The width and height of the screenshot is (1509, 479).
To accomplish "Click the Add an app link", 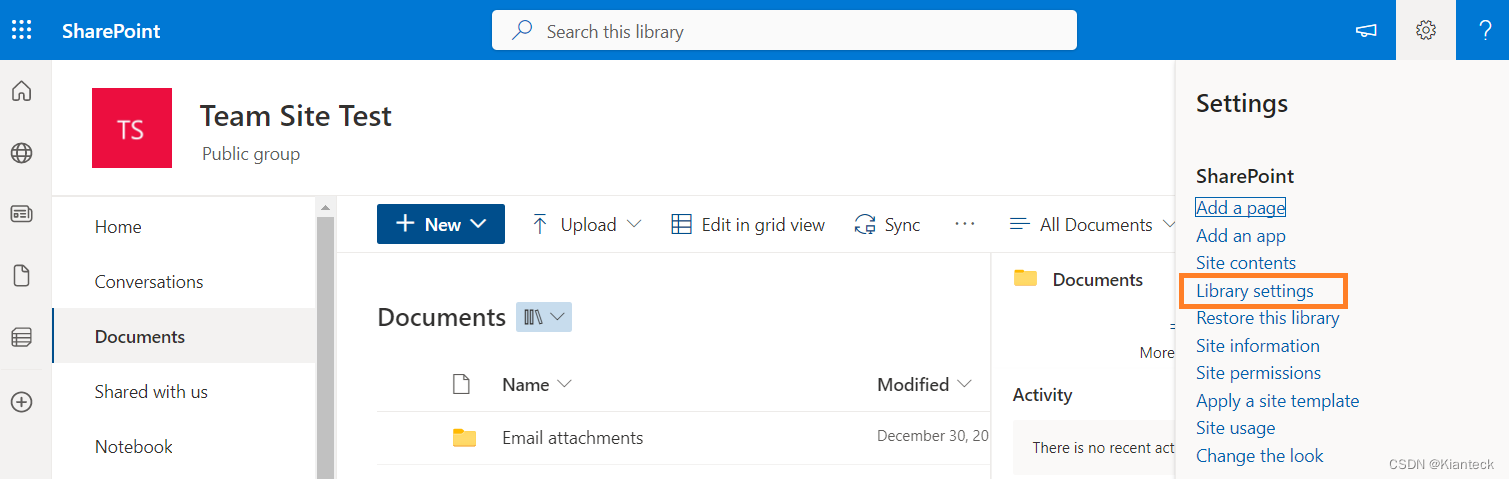I will point(1241,236).
